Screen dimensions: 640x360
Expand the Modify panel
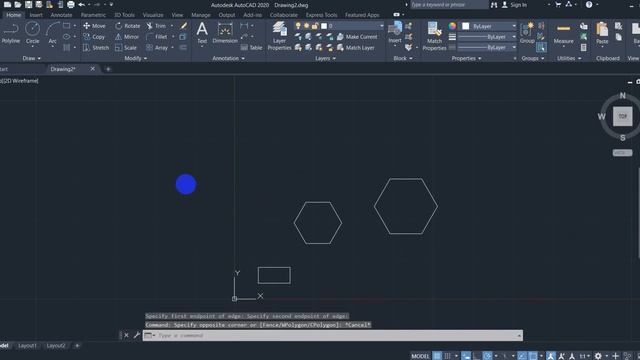click(x=136, y=58)
